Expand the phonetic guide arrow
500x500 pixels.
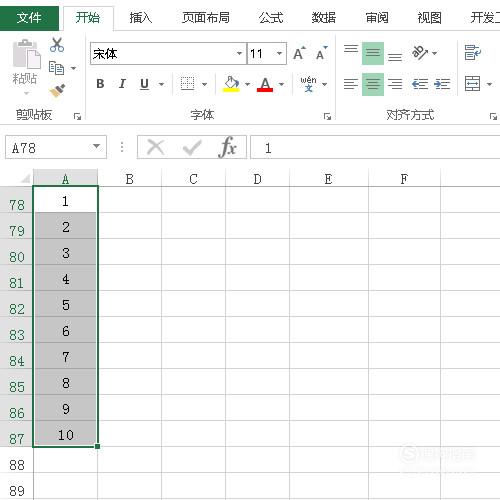coord(324,84)
